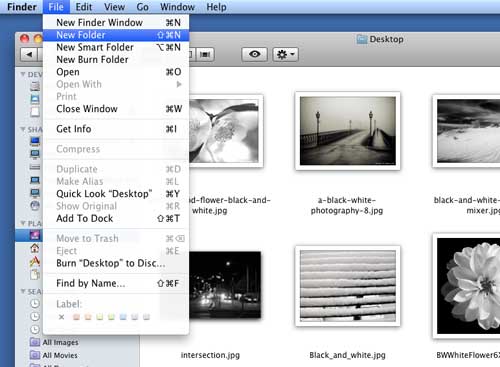Apply the red label color
The width and height of the screenshot is (500, 367).
coord(76,317)
